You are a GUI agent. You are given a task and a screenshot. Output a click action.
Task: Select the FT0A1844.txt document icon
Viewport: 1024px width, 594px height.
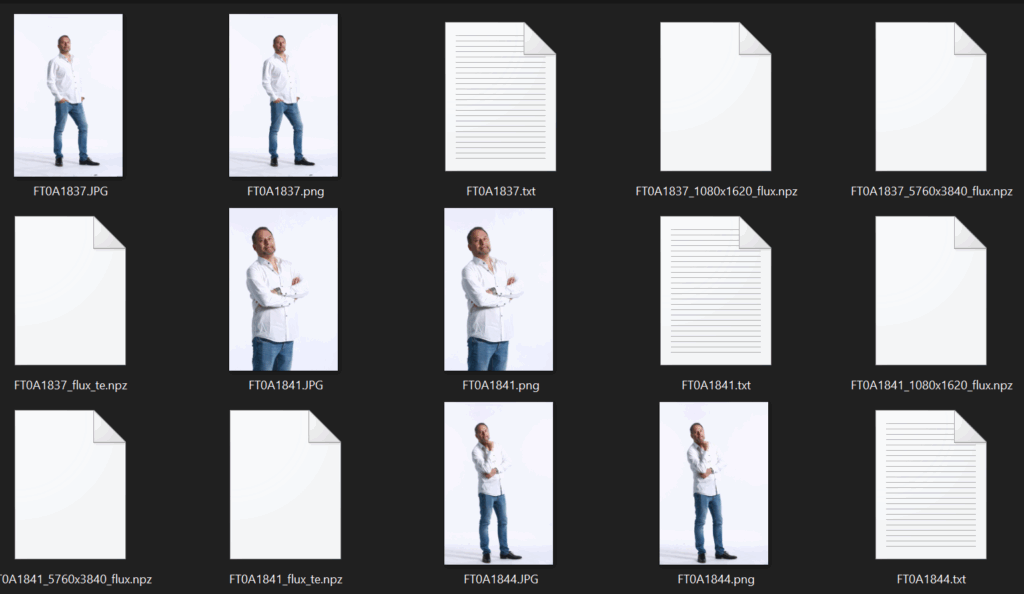tap(930, 484)
